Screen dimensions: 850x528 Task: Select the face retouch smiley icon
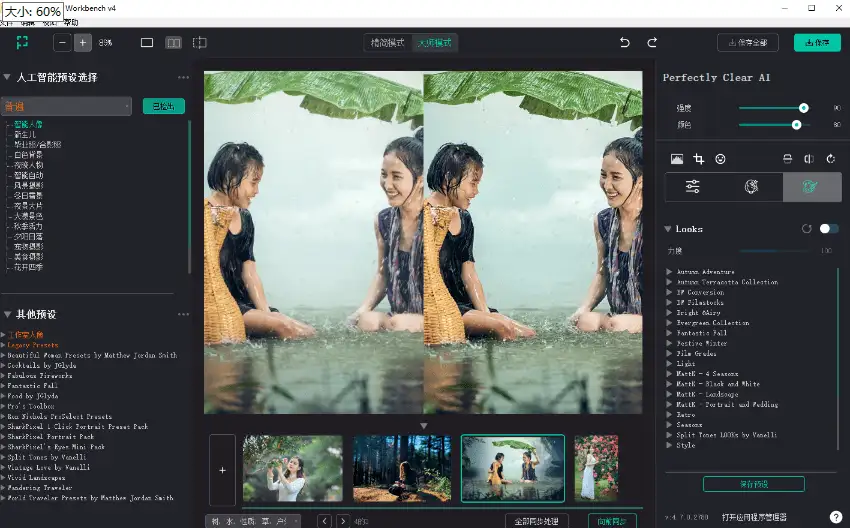tap(720, 158)
